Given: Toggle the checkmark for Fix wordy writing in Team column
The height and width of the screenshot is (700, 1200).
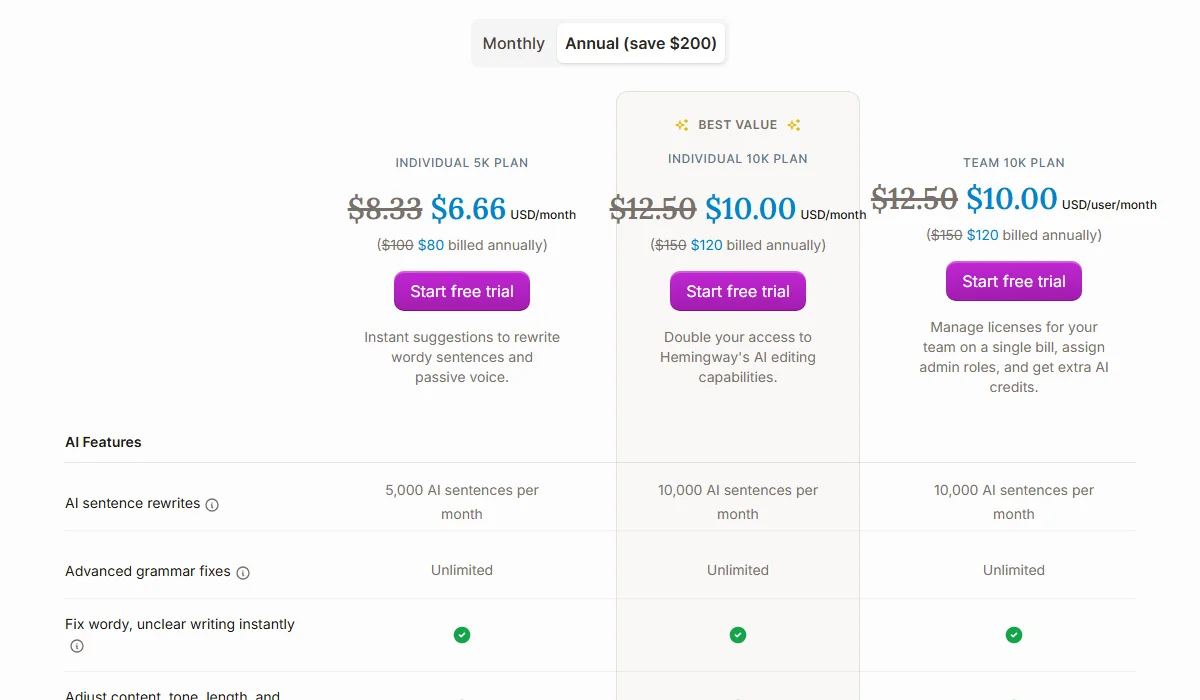Looking at the screenshot, I should coord(1013,635).
